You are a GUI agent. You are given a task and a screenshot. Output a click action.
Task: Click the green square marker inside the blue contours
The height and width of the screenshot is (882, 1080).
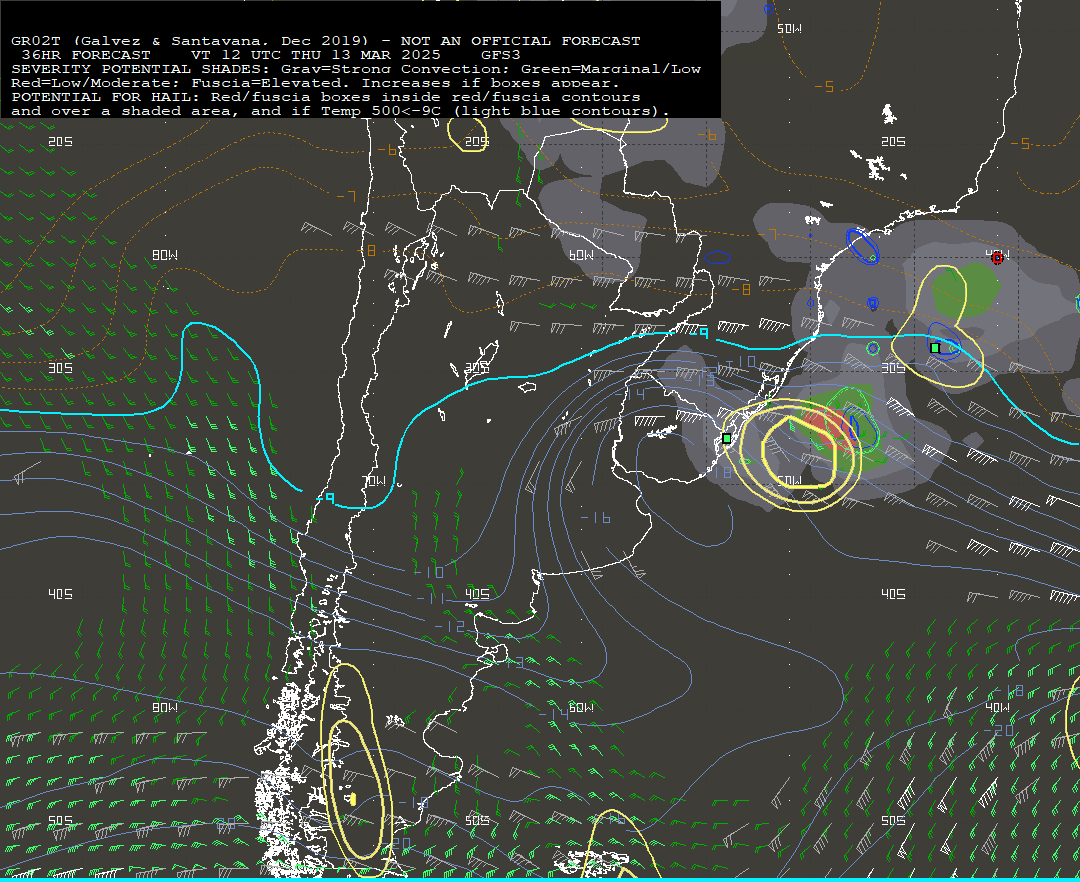(x=935, y=348)
